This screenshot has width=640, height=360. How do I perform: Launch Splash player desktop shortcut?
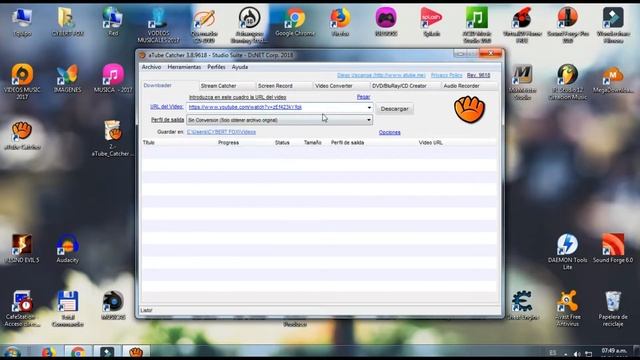[431, 22]
